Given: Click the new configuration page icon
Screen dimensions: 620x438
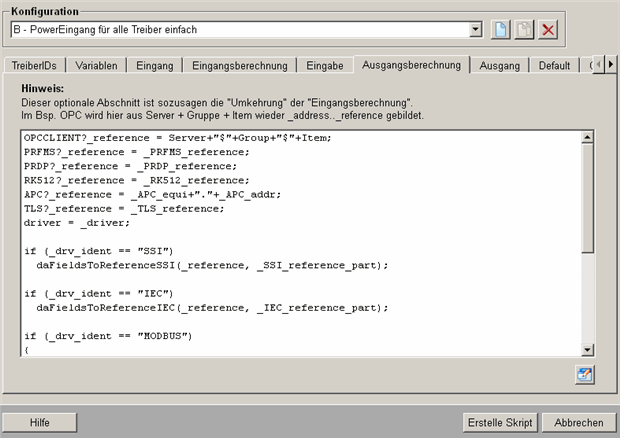Looking at the screenshot, I should click(501, 30).
